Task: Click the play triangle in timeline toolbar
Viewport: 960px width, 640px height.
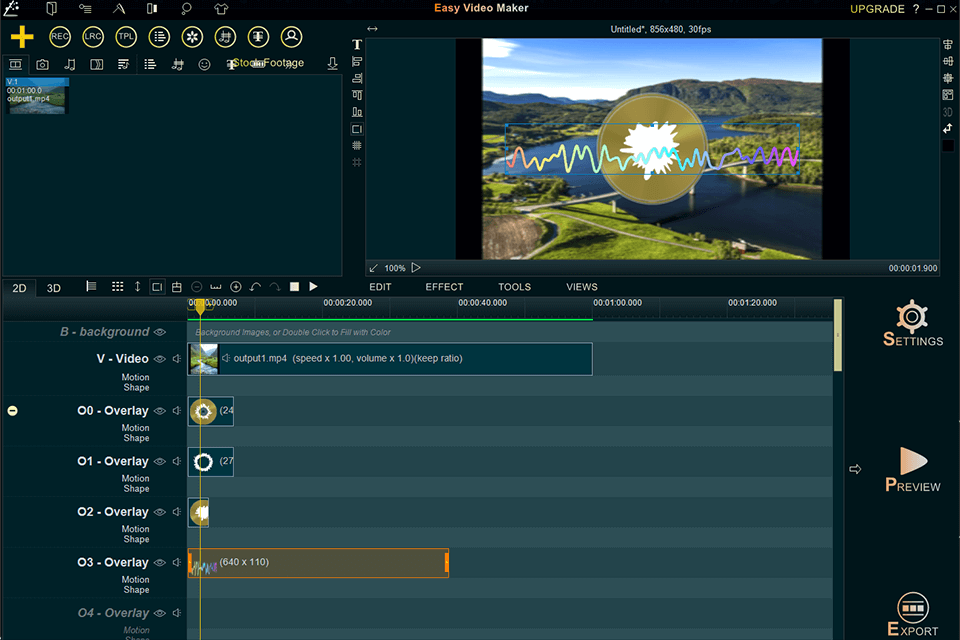Action: (x=313, y=287)
